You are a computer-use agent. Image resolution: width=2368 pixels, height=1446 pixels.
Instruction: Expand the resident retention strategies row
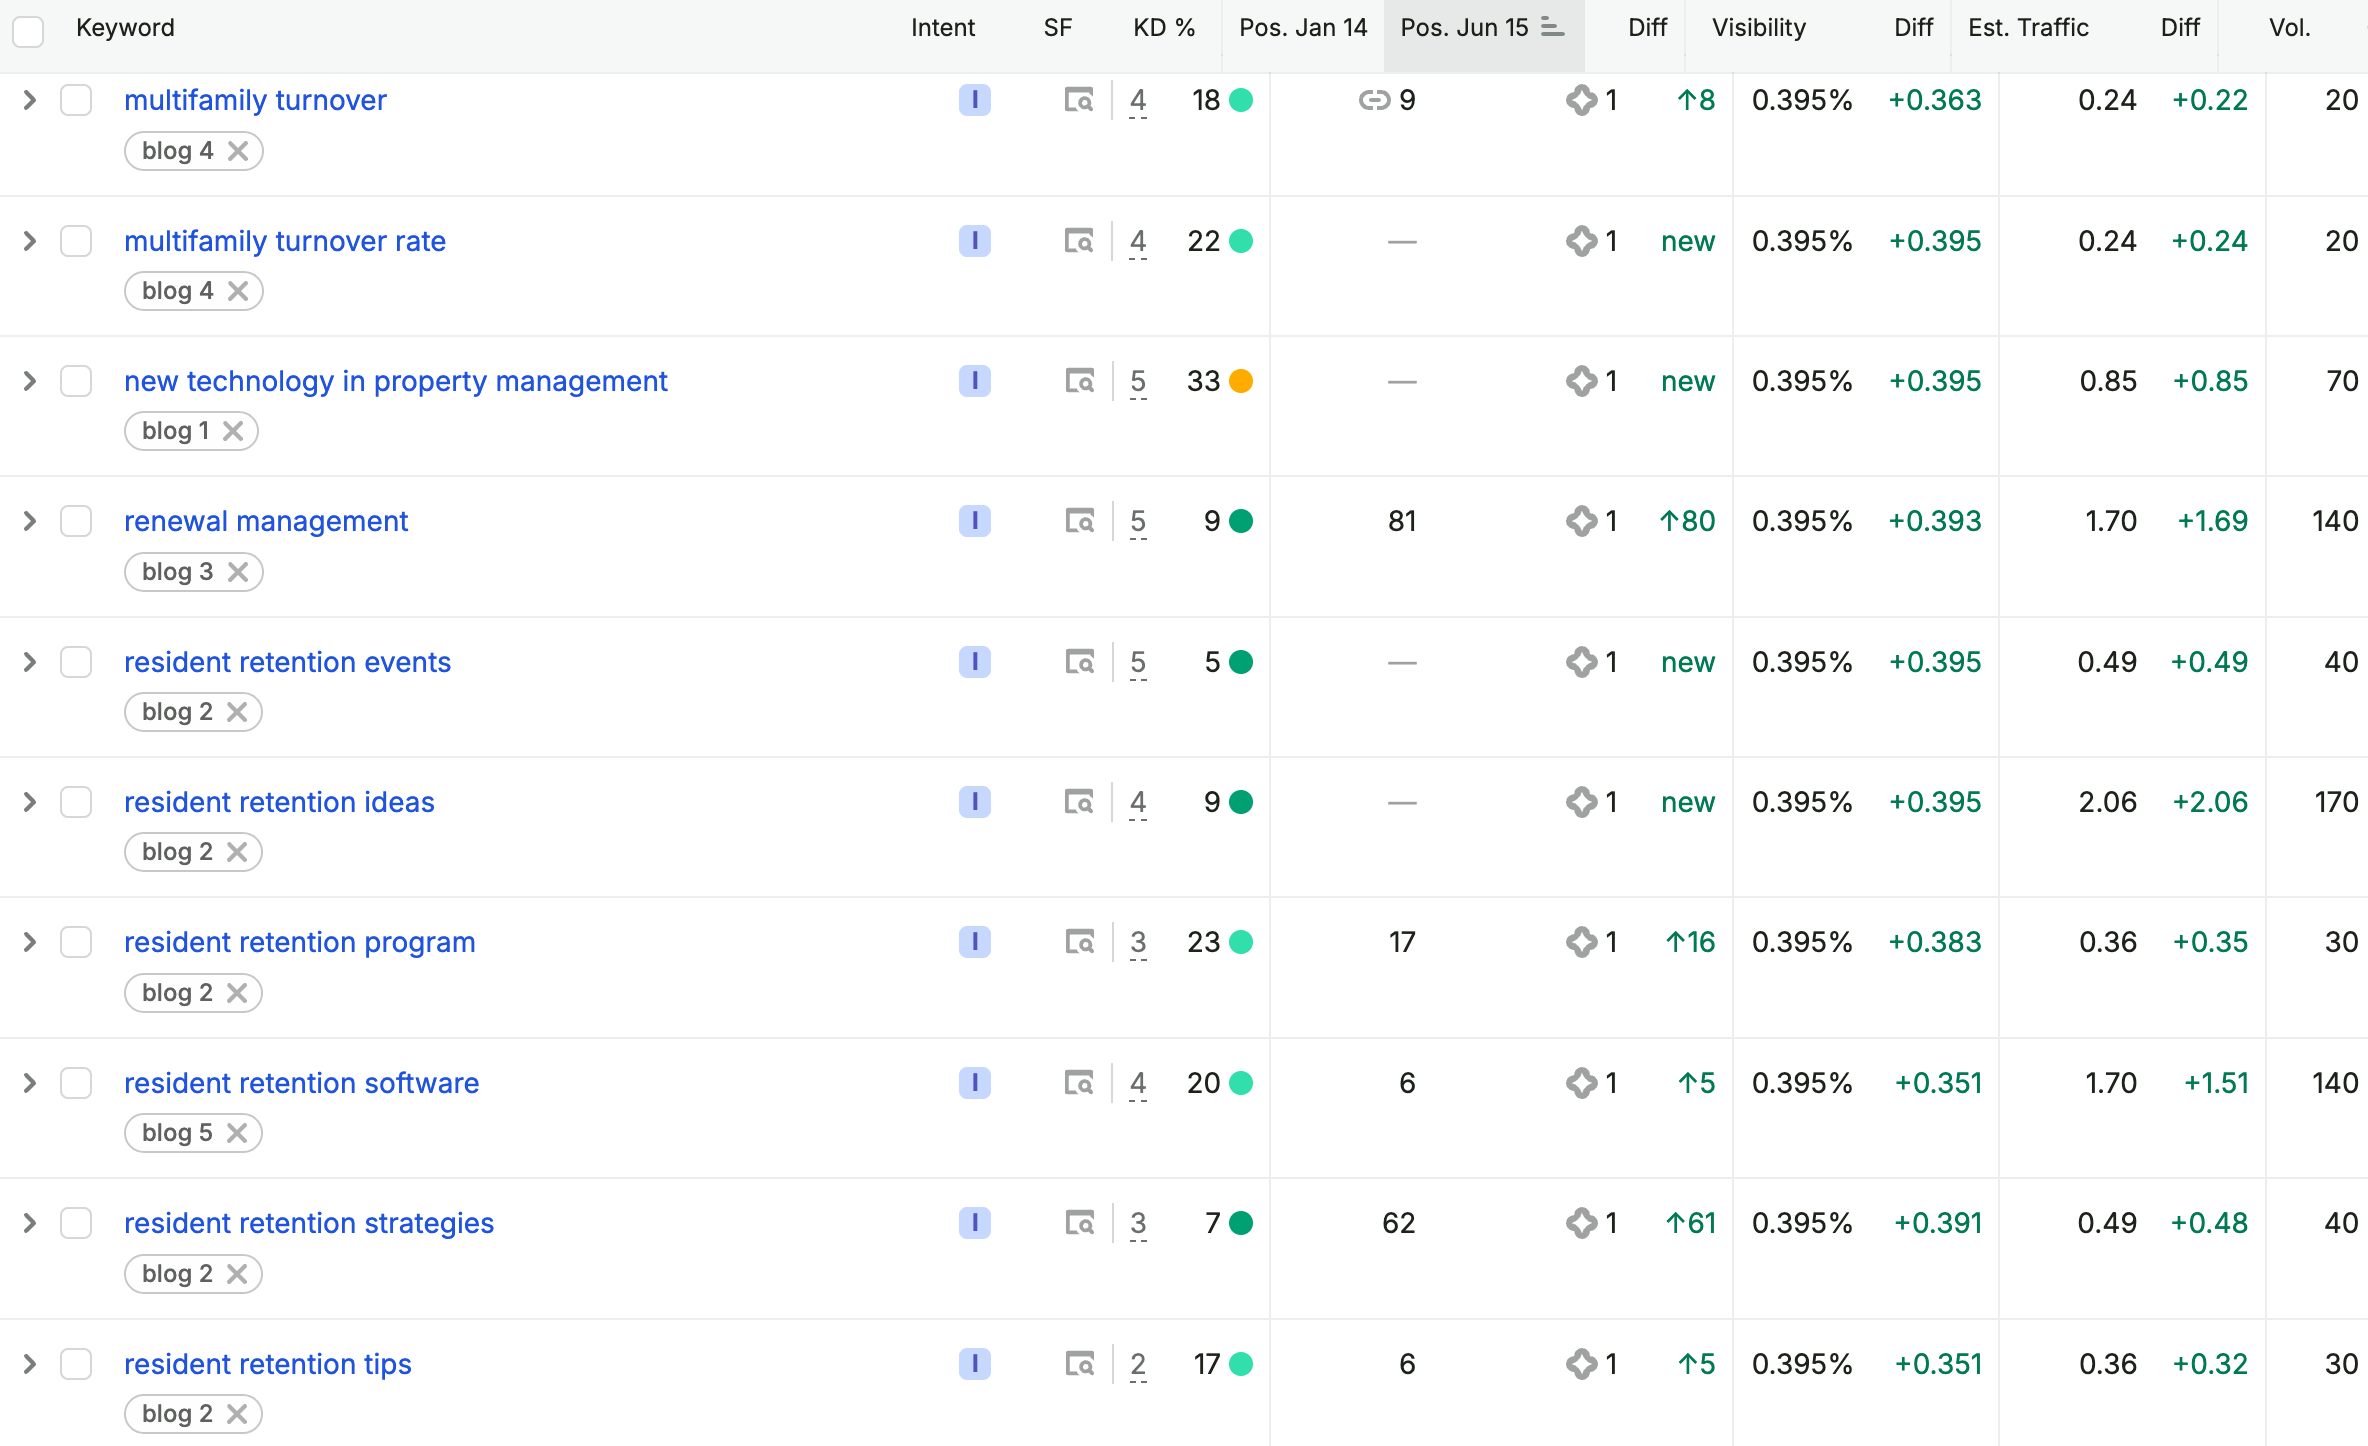[x=29, y=1223]
